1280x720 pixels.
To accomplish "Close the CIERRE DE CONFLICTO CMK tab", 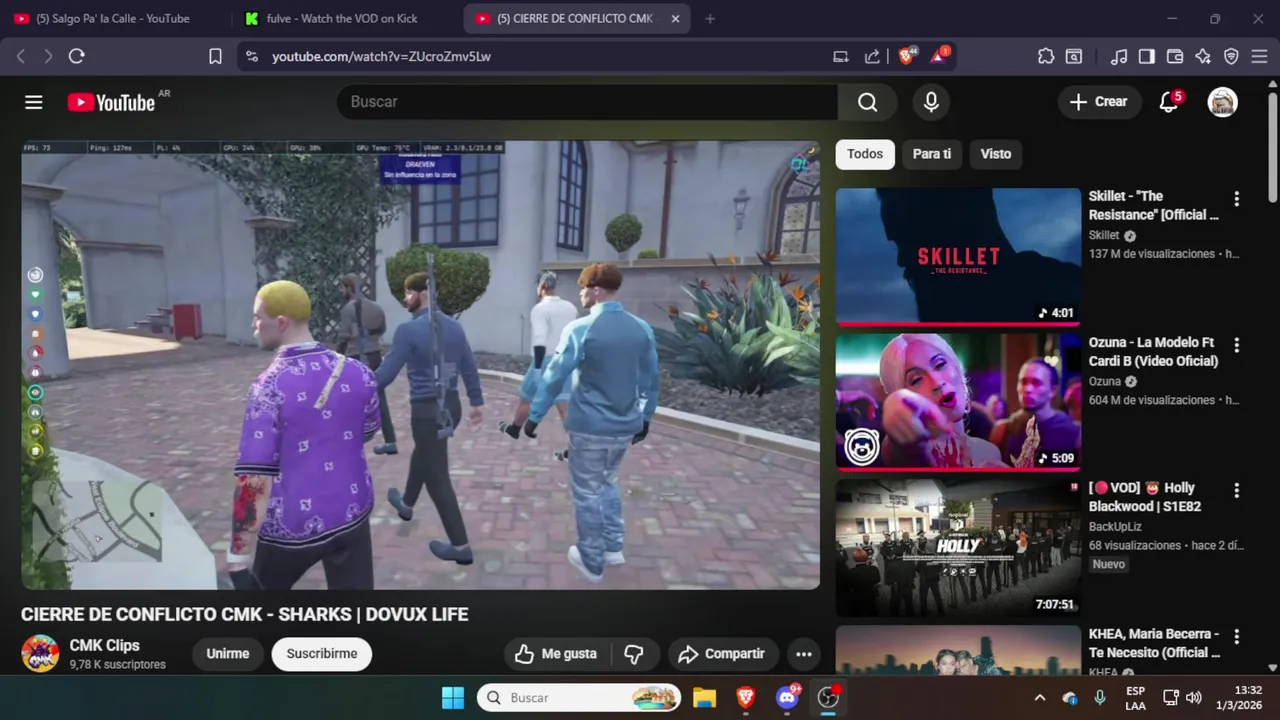I will click(x=675, y=18).
